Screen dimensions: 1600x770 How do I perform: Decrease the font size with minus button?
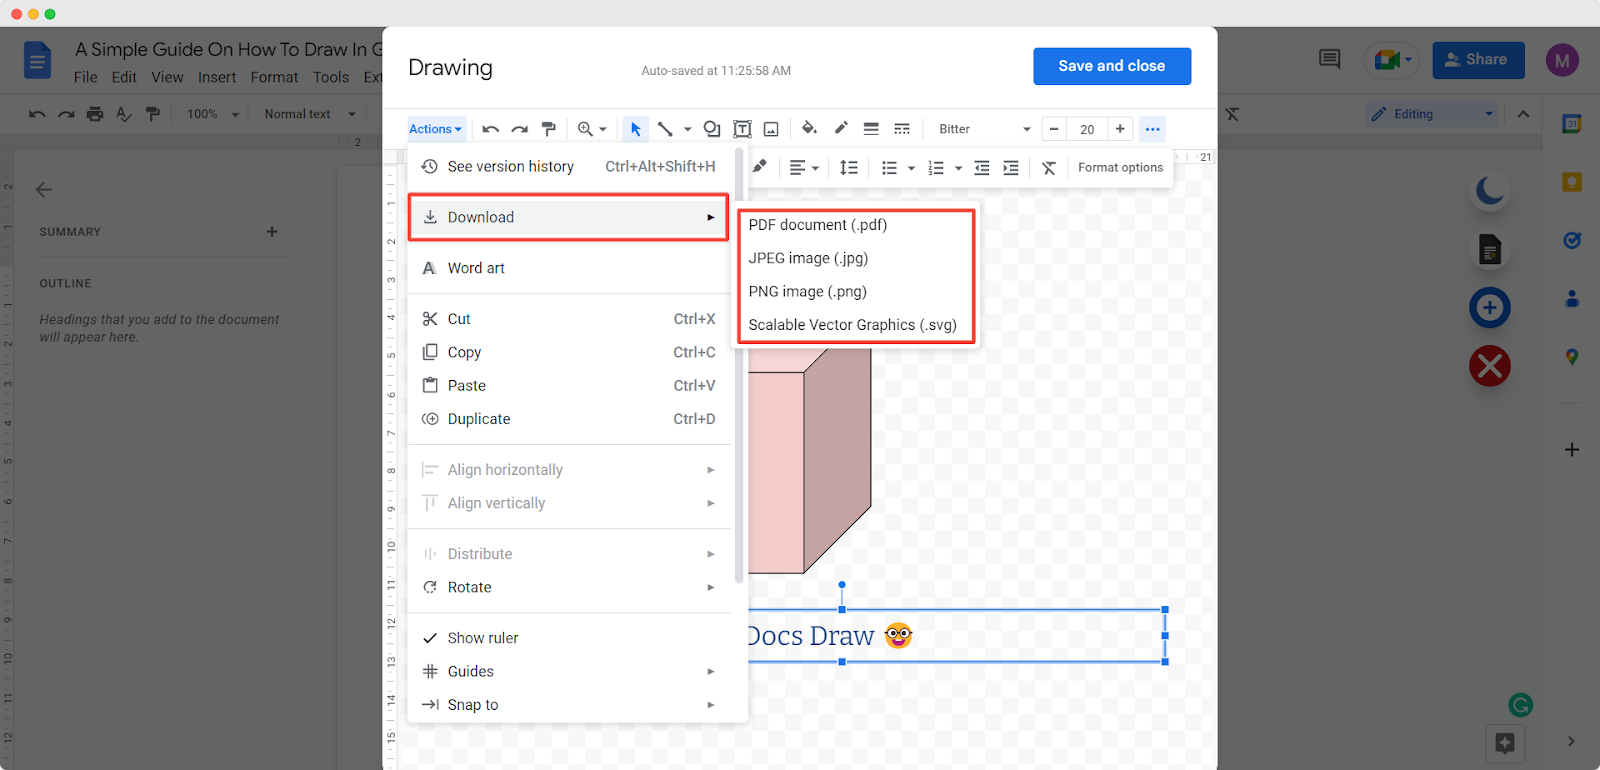(1054, 129)
